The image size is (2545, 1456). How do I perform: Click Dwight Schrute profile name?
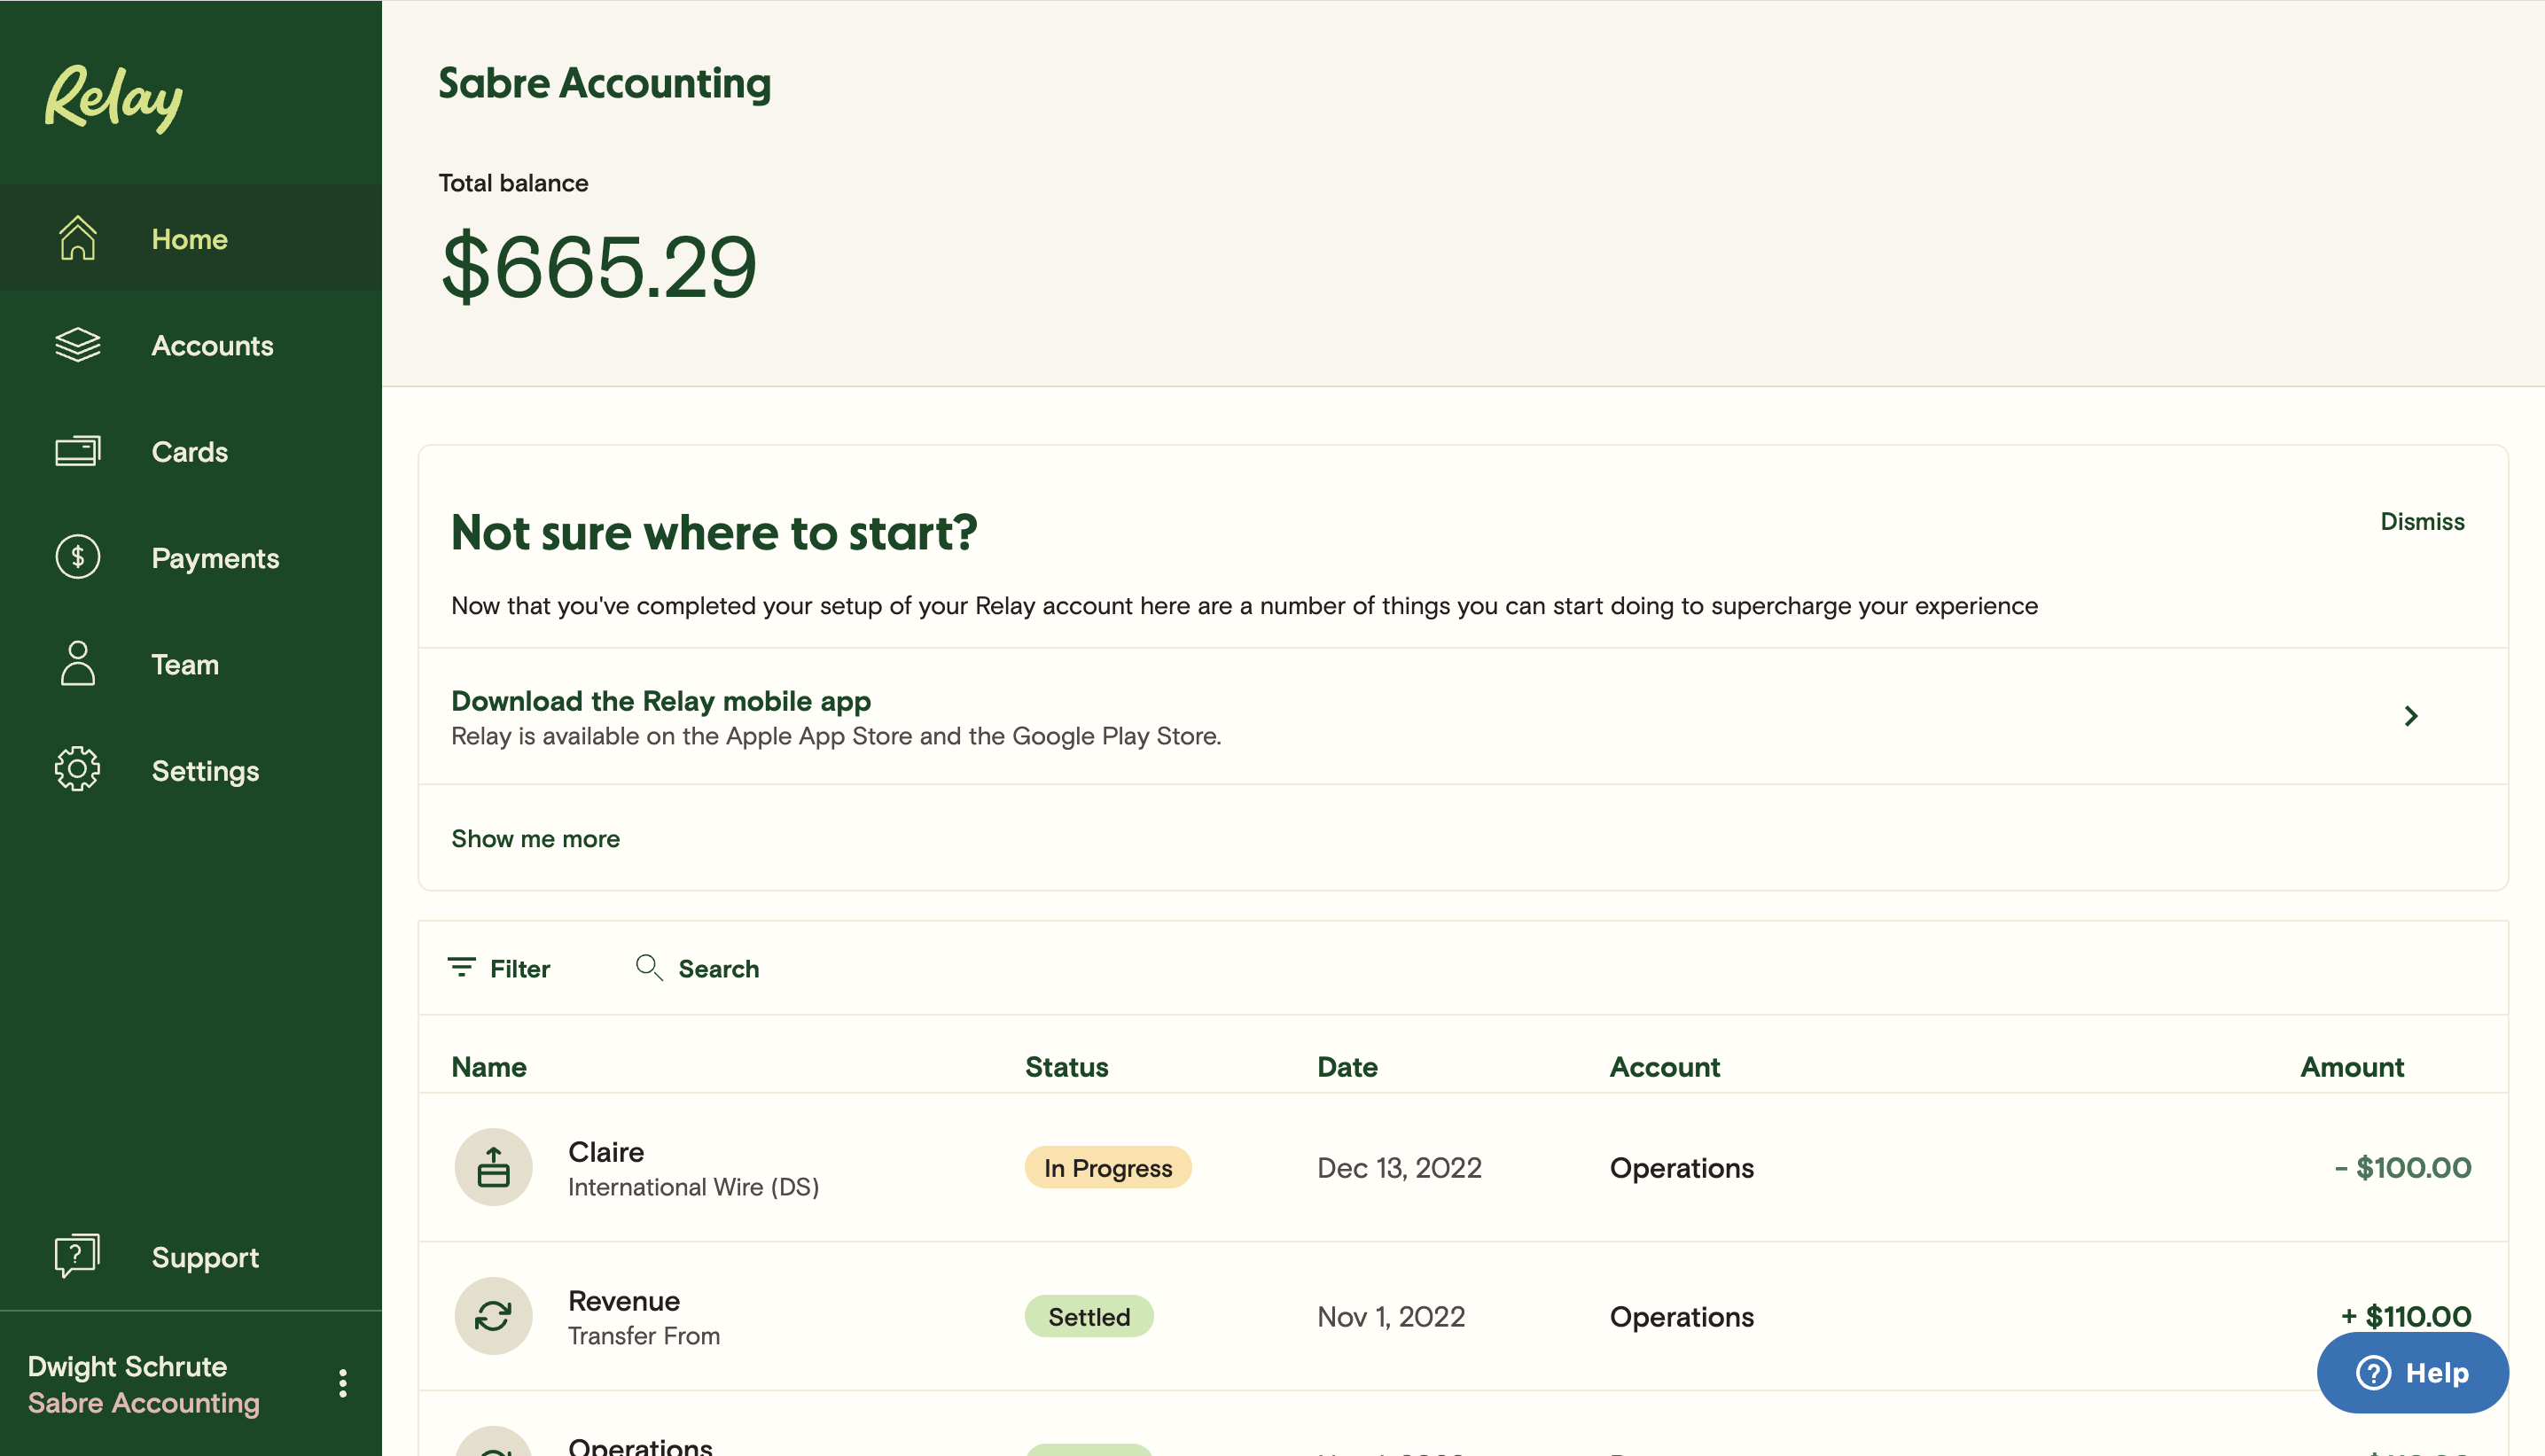point(127,1366)
